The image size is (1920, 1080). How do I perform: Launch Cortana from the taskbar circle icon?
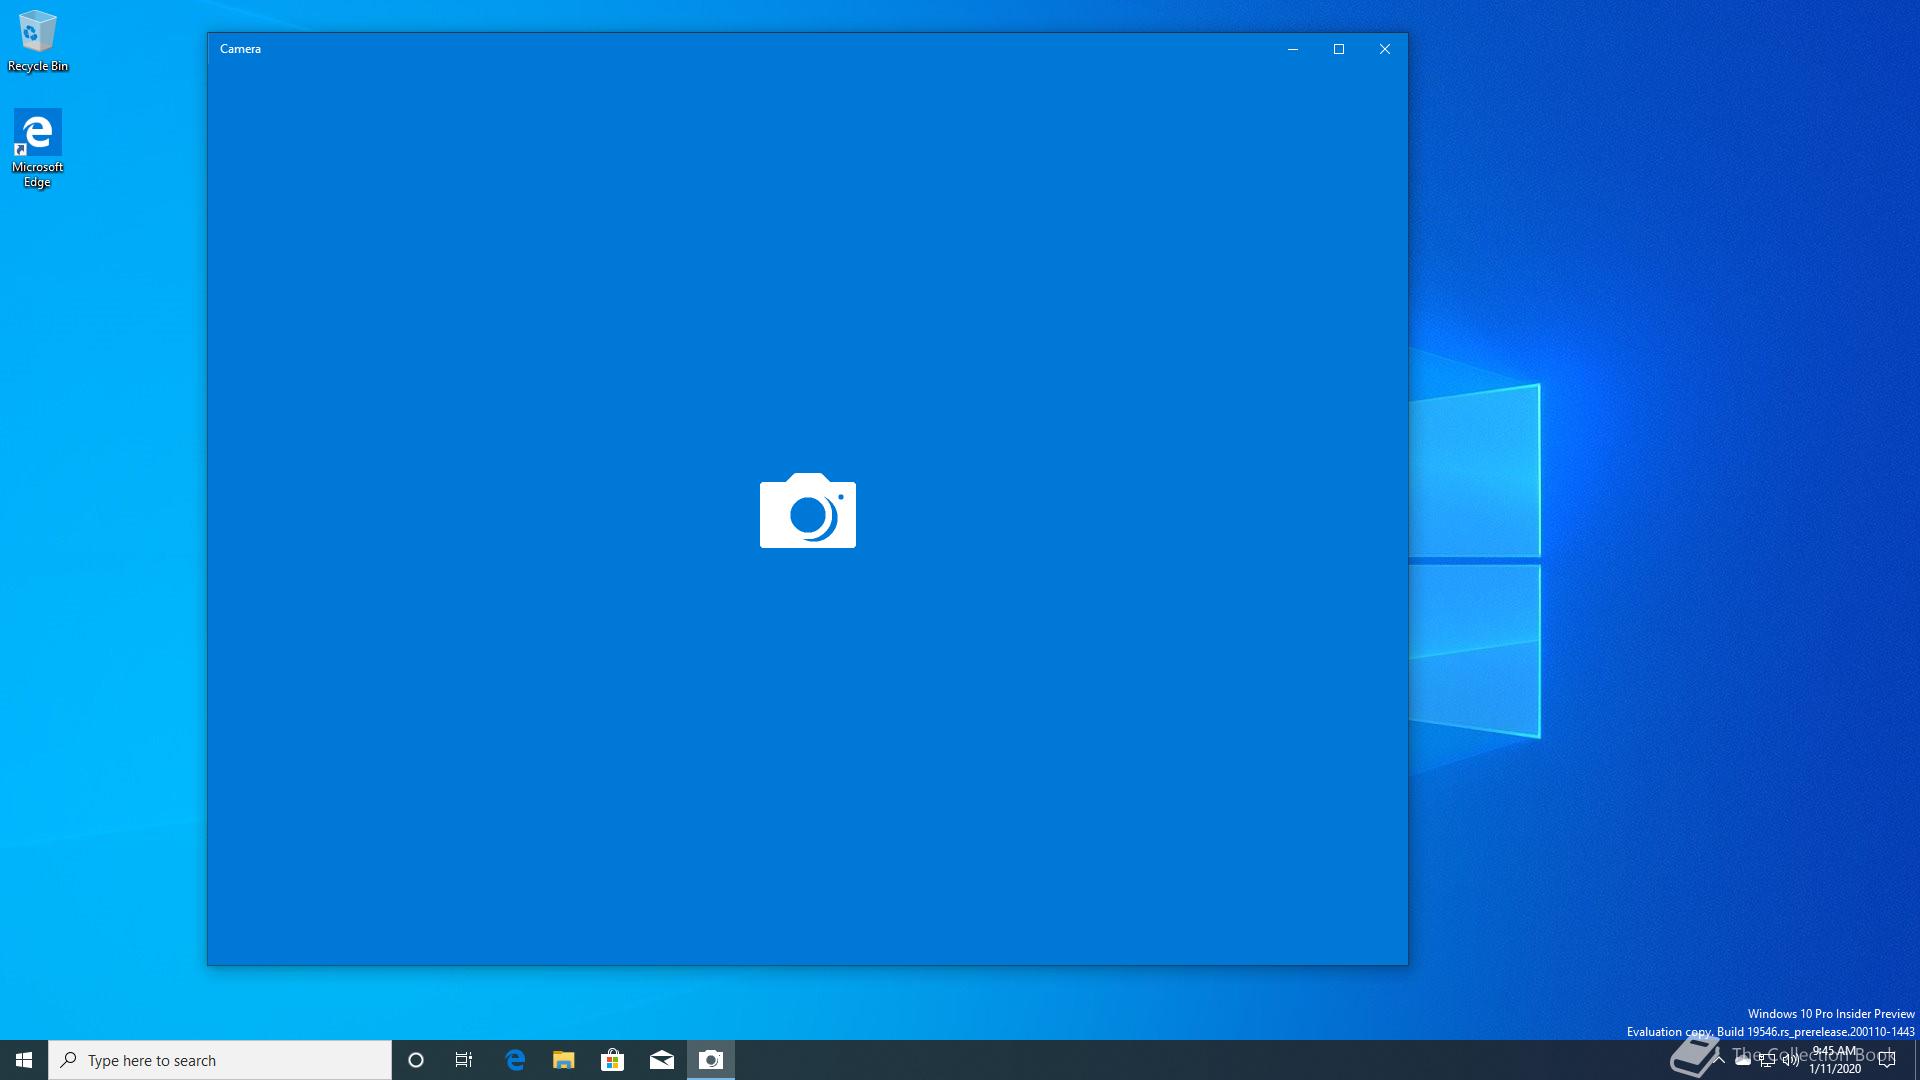tap(416, 1060)
